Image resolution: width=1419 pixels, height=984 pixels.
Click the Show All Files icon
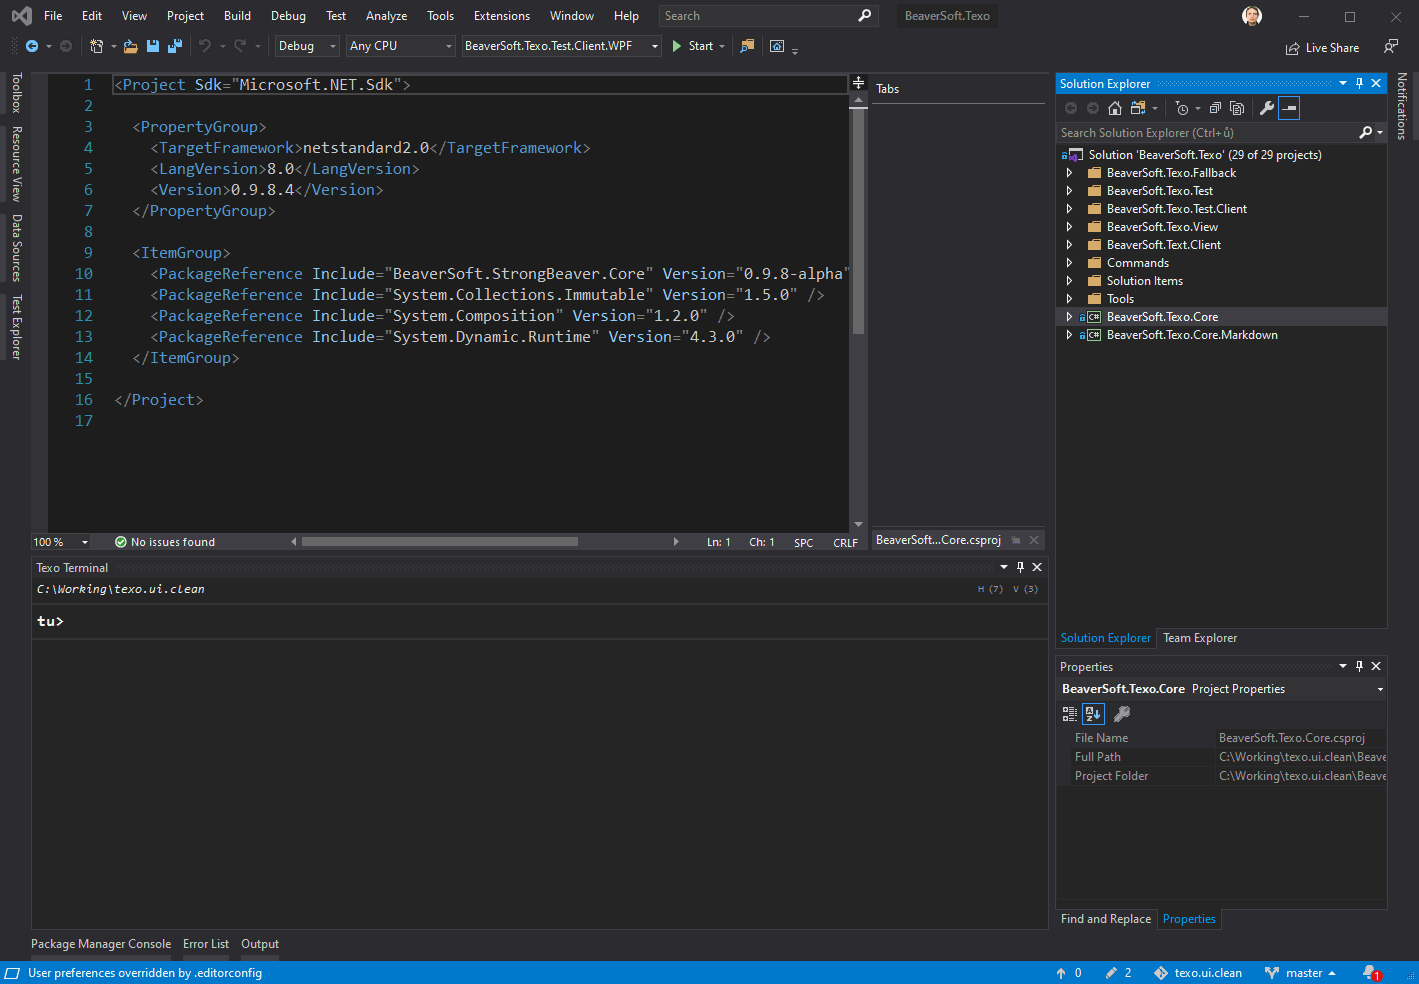(1237, 108)
